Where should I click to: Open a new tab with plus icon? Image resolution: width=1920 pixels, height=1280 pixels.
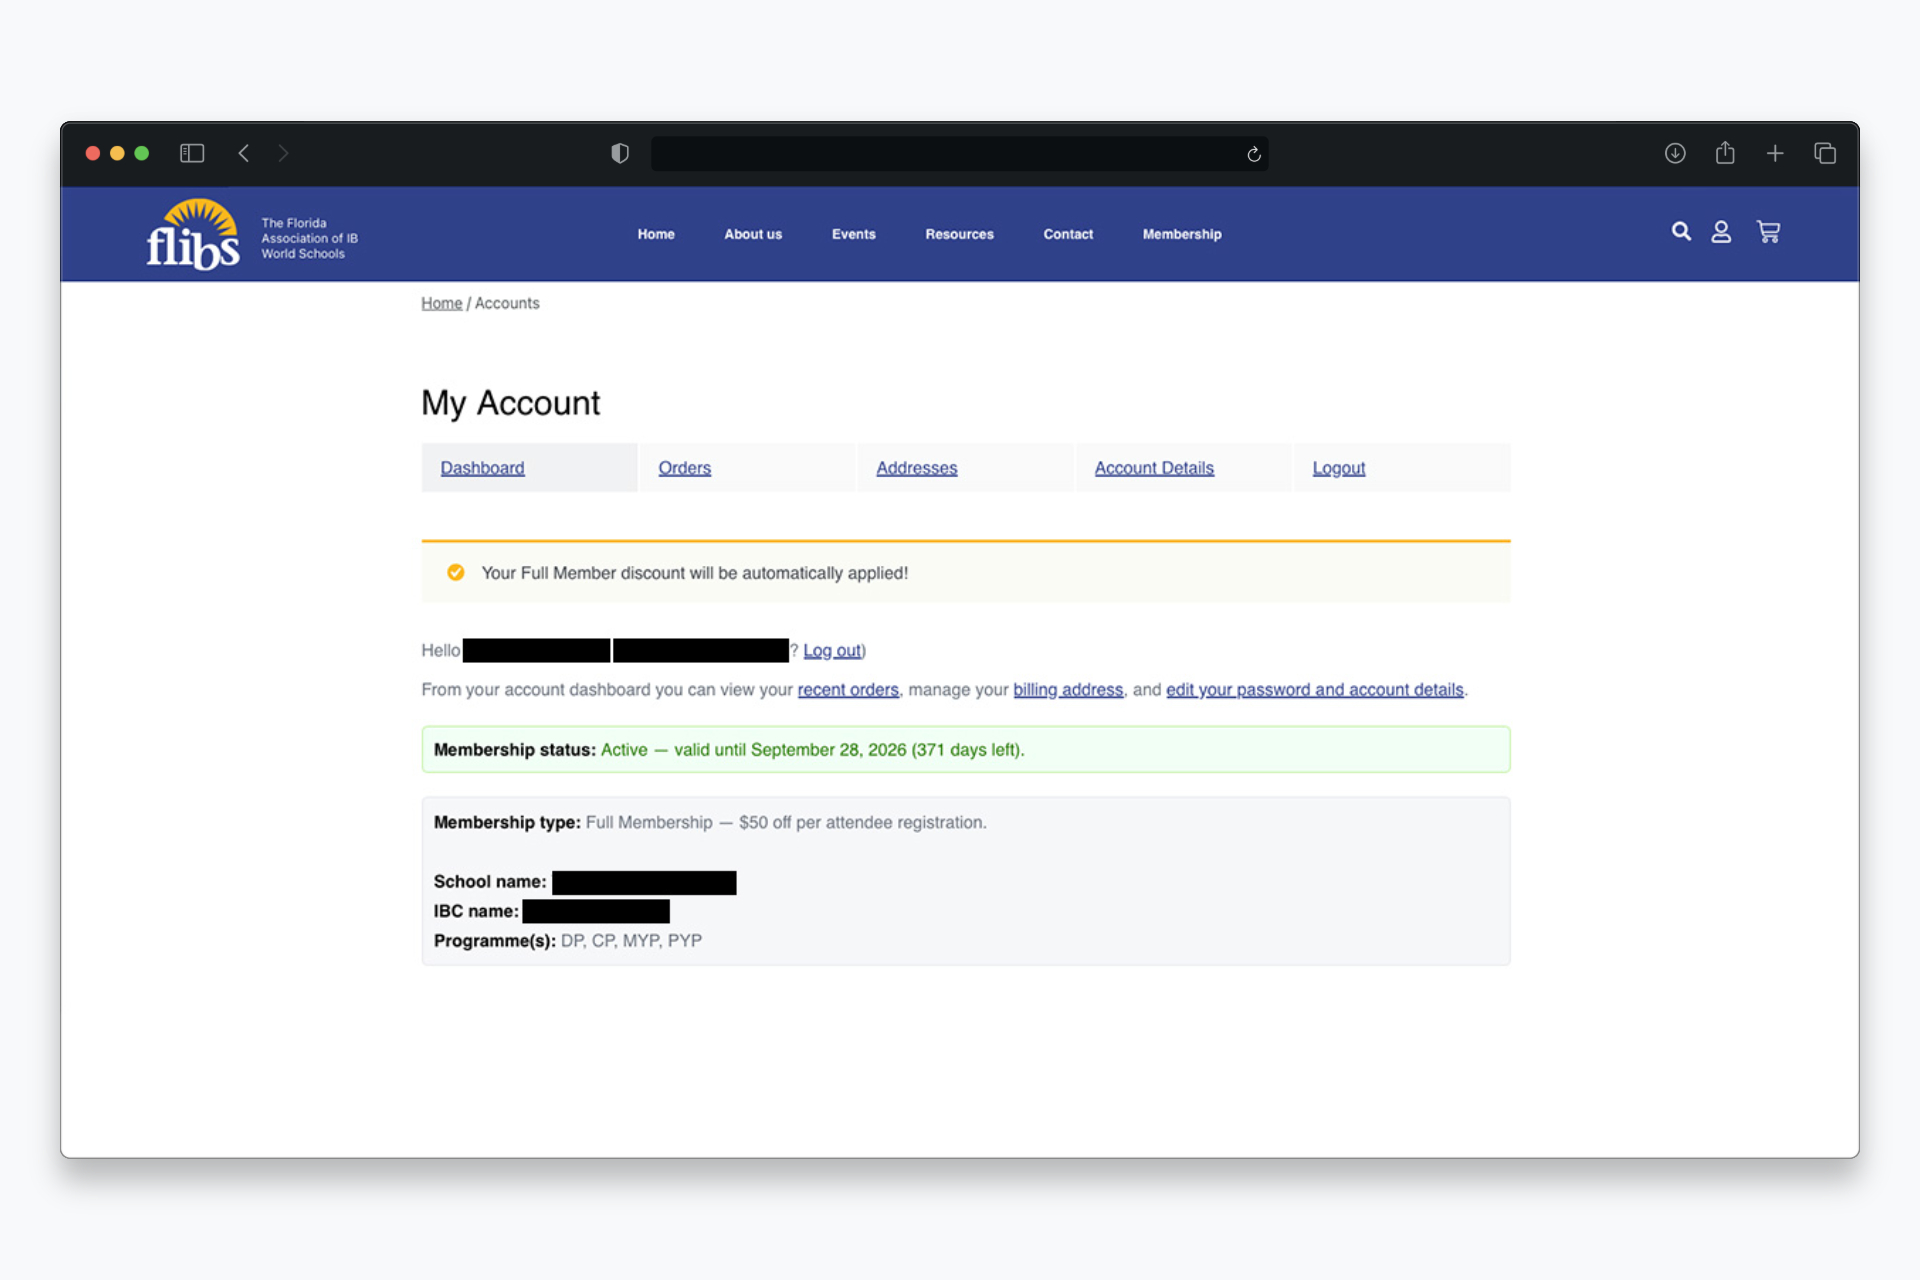click(x=1775, y=153)
